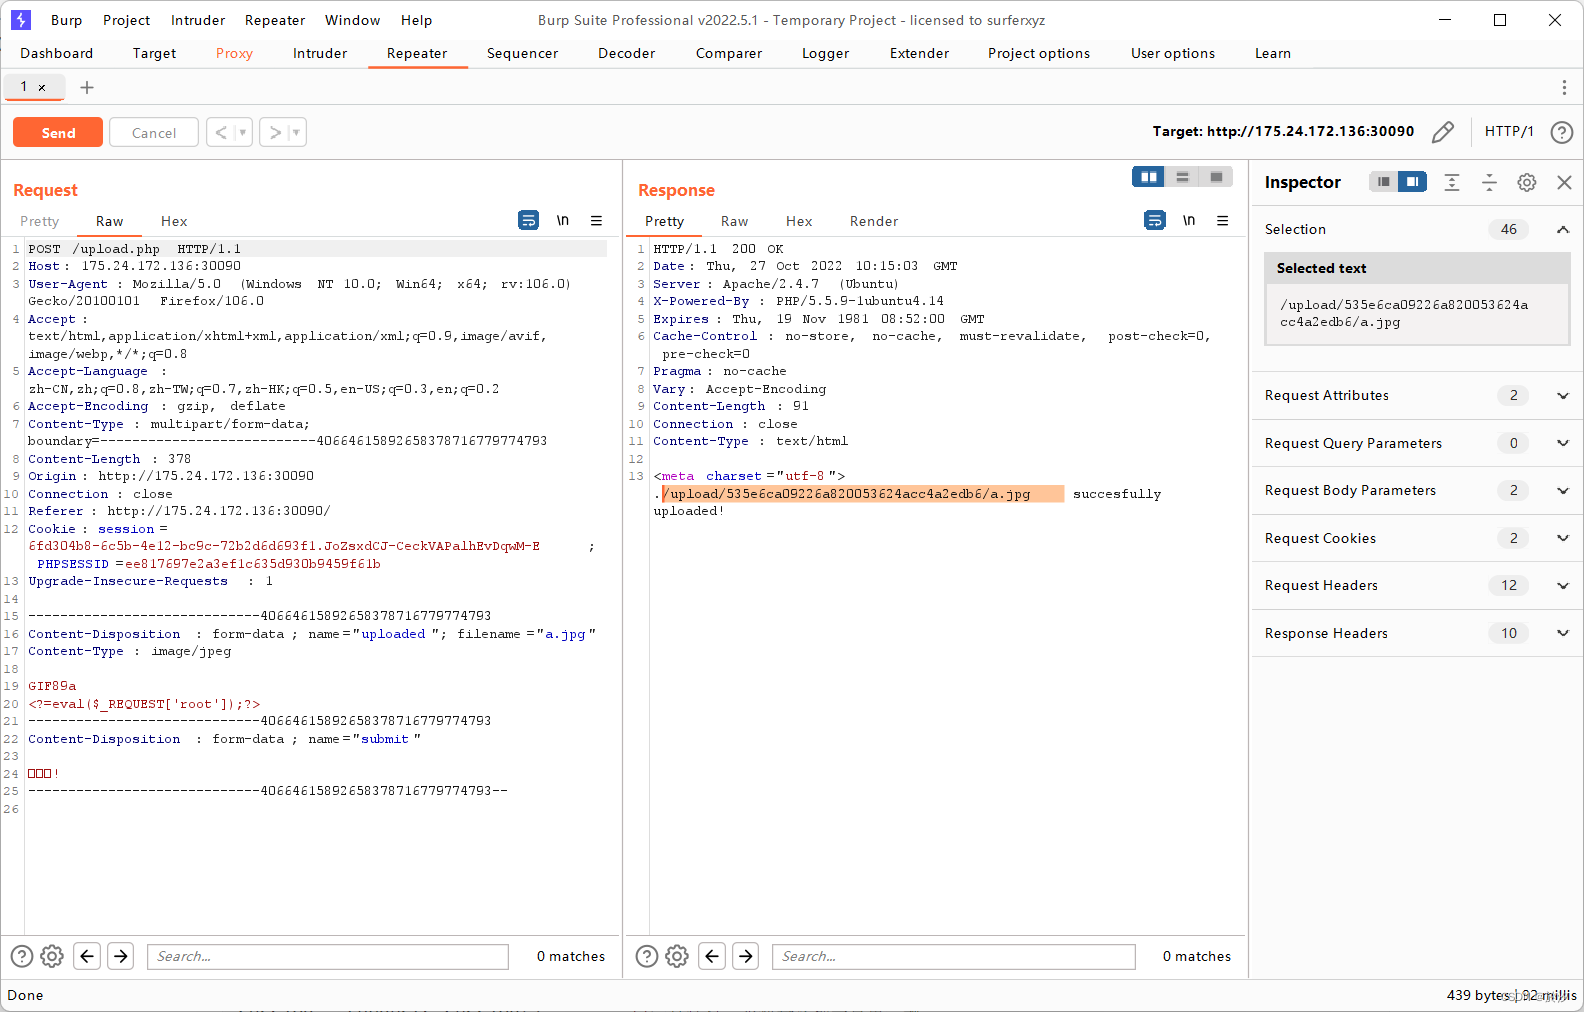Dock Inspector layout right option
The image size is (1584, 1012).
(x=1412, y=181)
